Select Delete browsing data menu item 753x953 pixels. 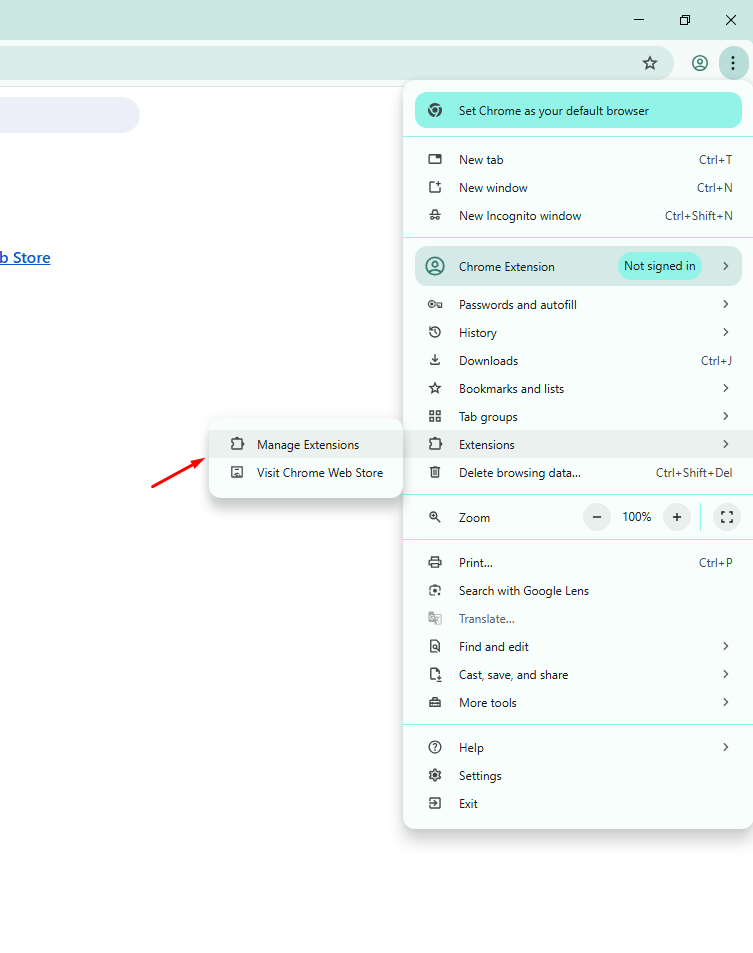tap(578, 472)
